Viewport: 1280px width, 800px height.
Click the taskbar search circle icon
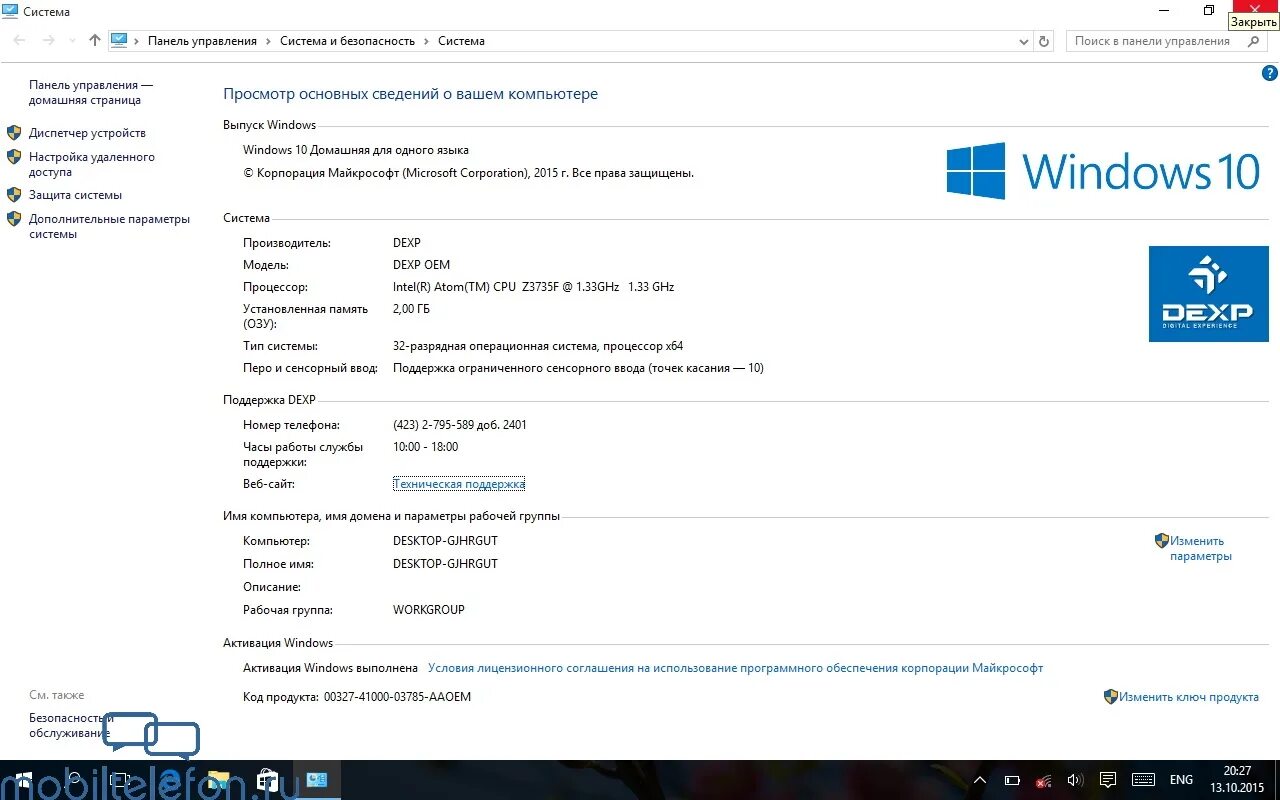coord(73,778)
